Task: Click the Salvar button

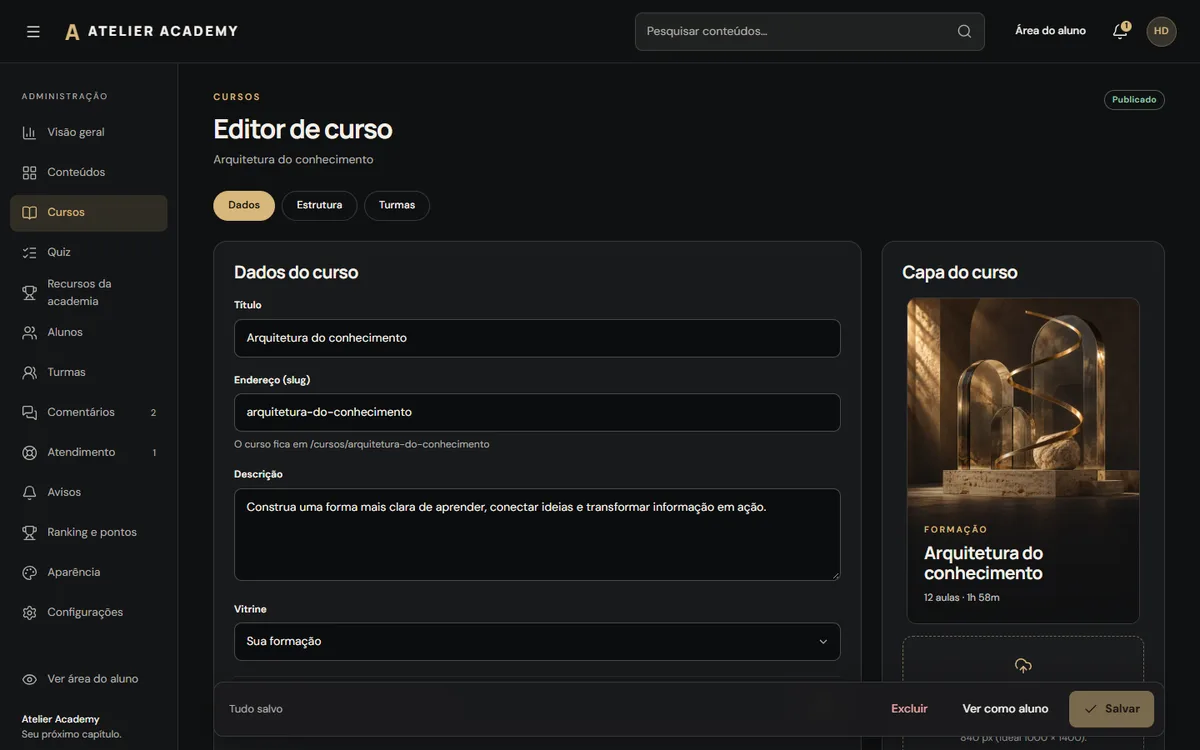Action: coord(1111,709)
